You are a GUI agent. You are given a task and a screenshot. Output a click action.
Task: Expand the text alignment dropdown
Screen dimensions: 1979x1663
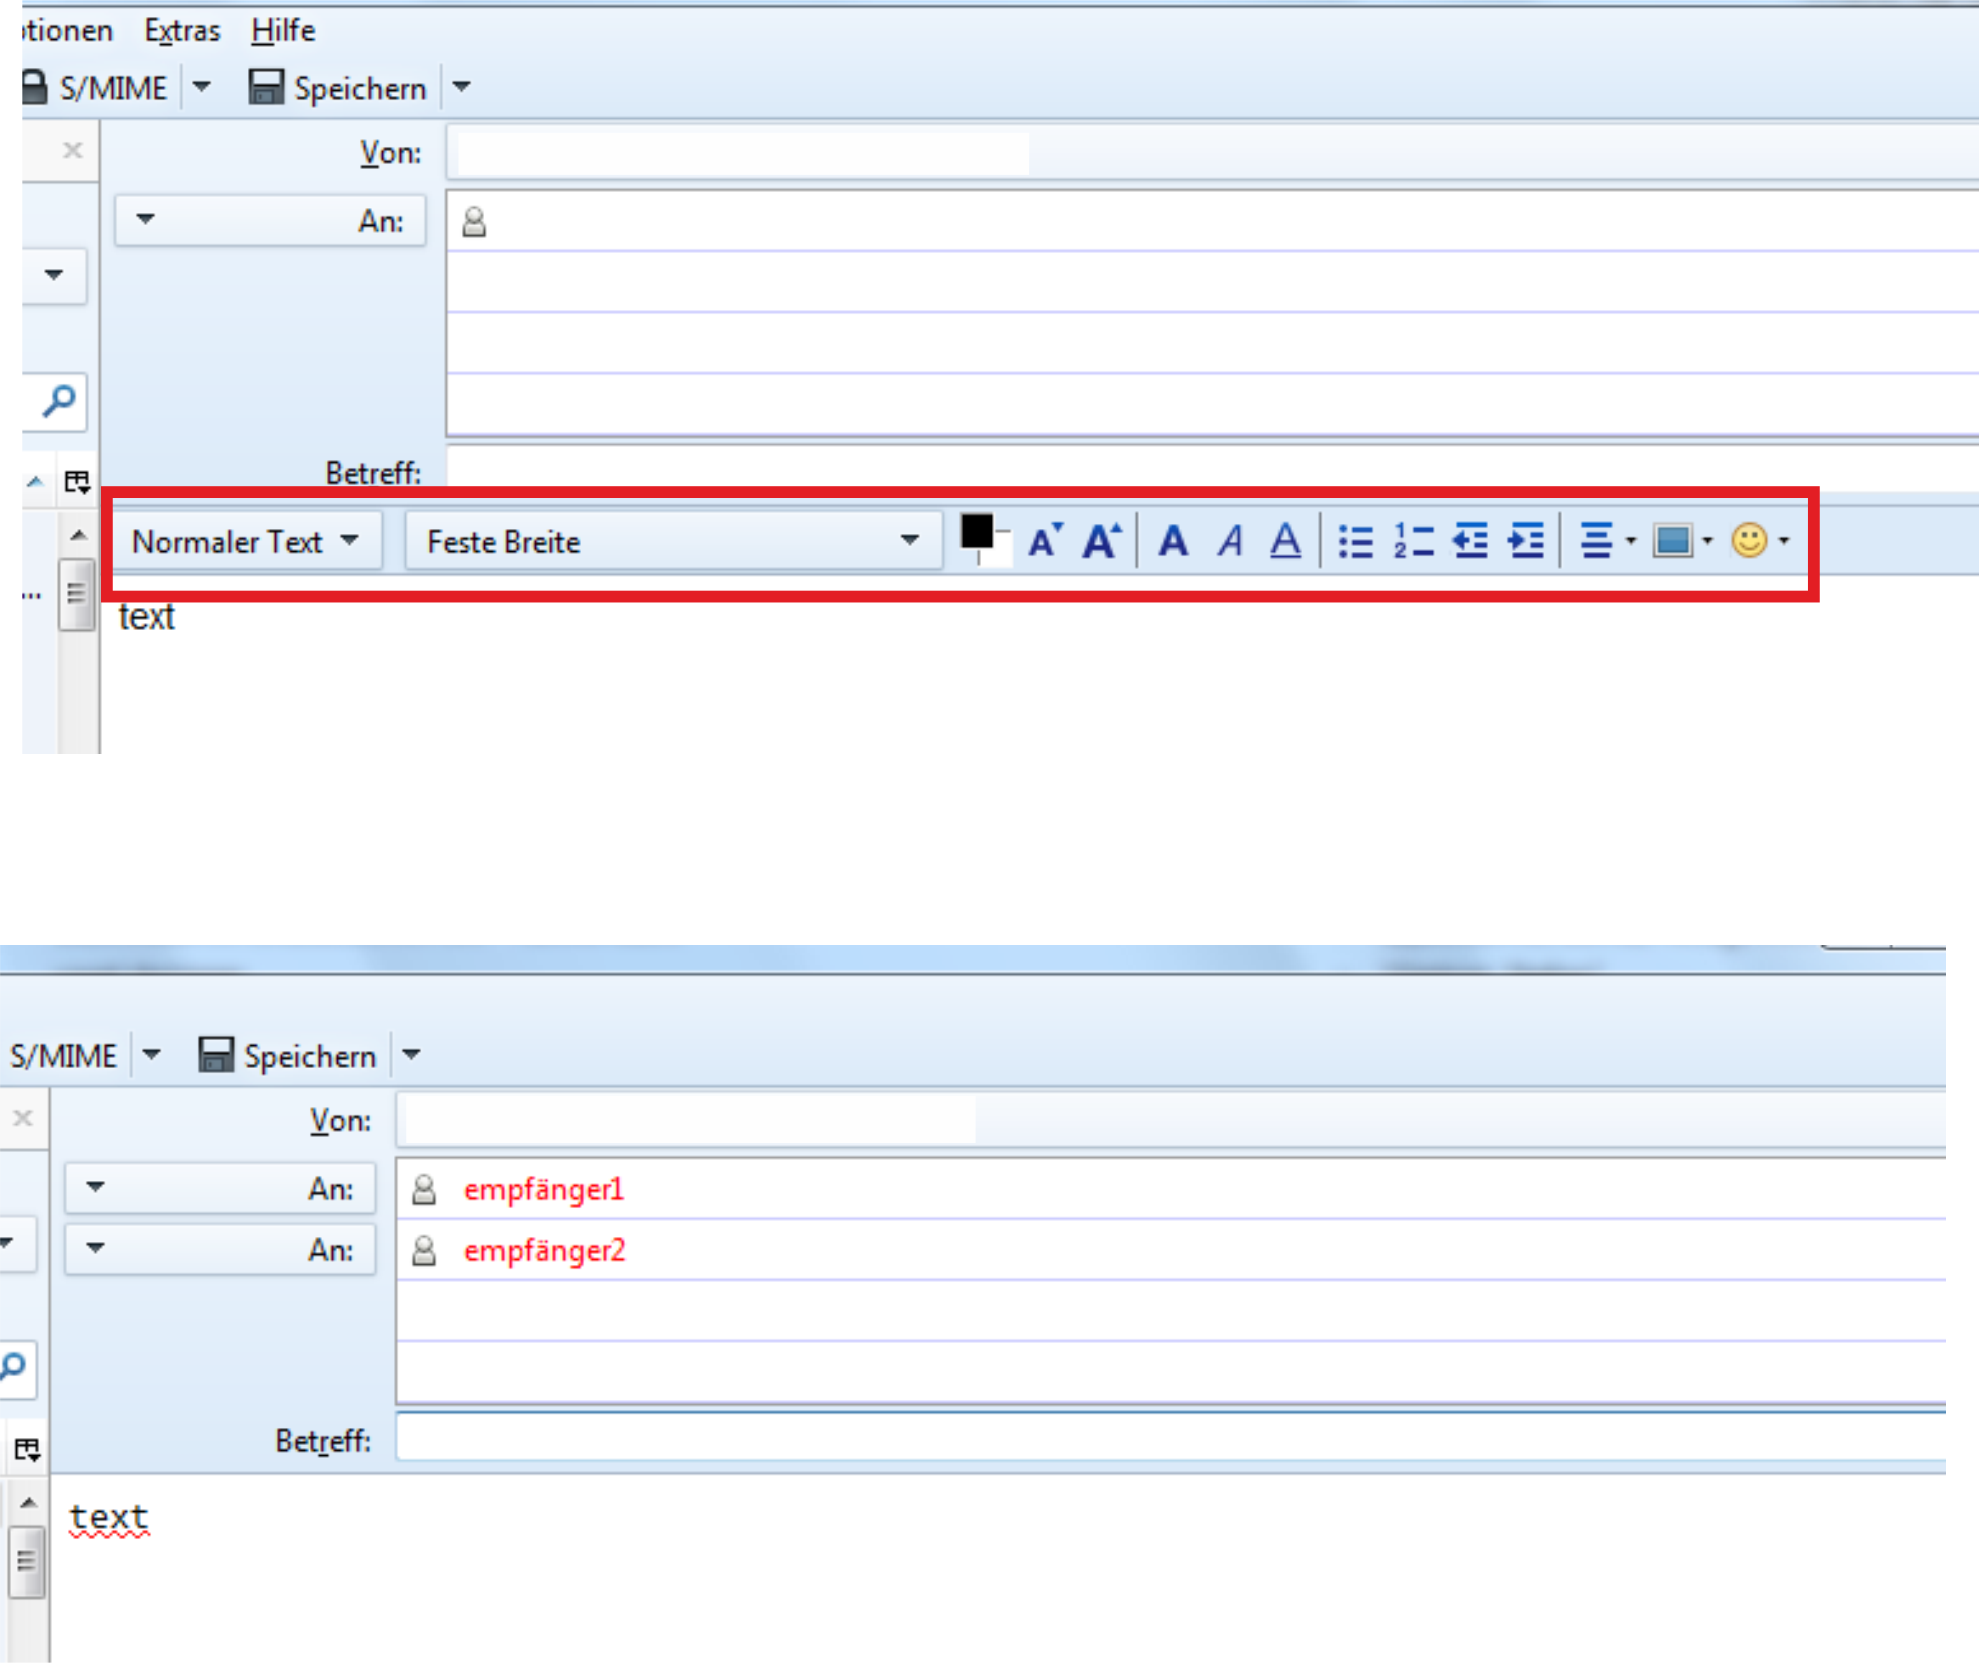tap(1631, 541)
